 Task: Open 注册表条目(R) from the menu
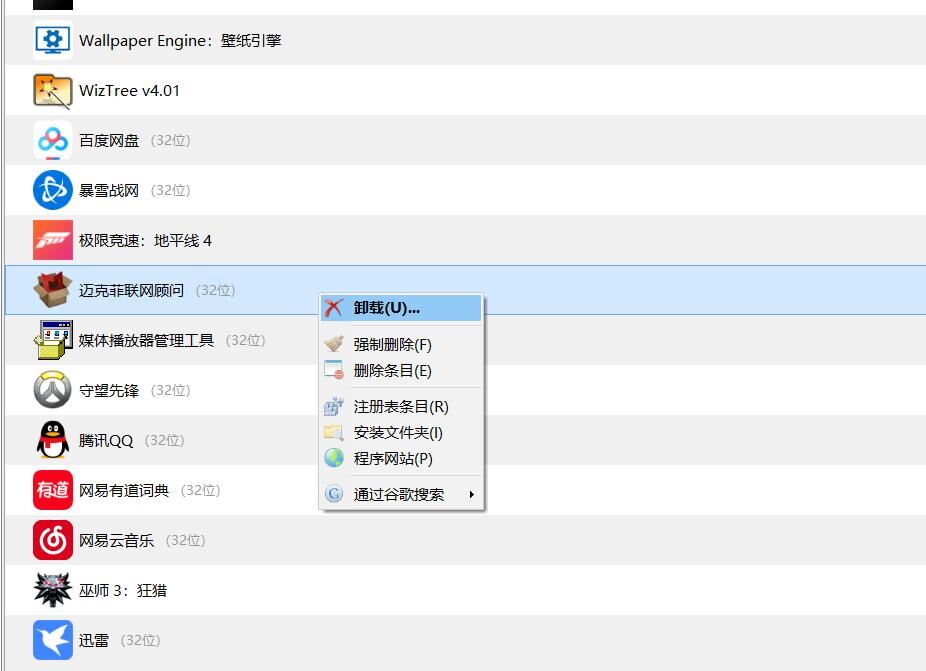(x=400, y=406)
